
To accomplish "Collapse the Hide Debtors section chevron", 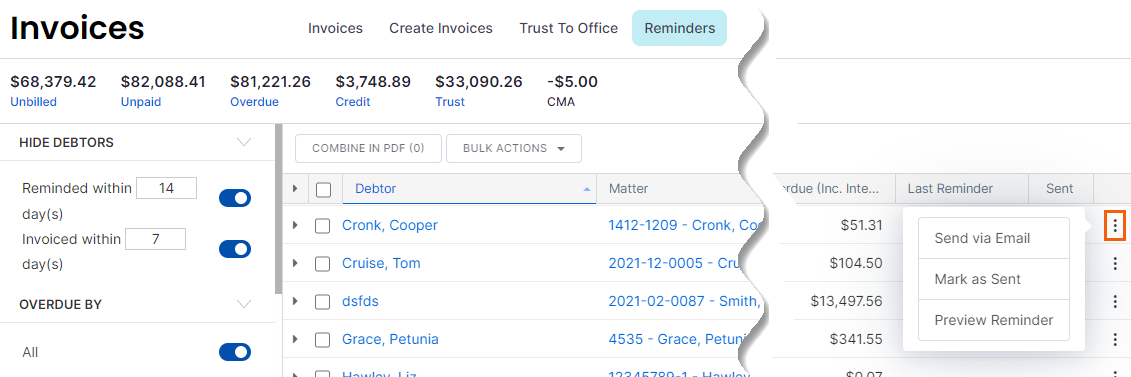I will [245, 143].
